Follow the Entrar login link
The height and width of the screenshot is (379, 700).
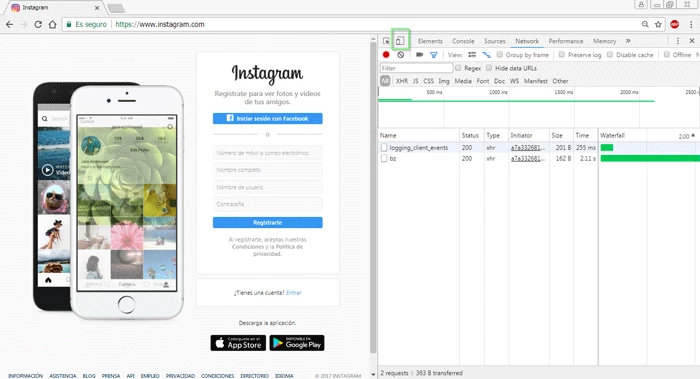tap(294, 293)
